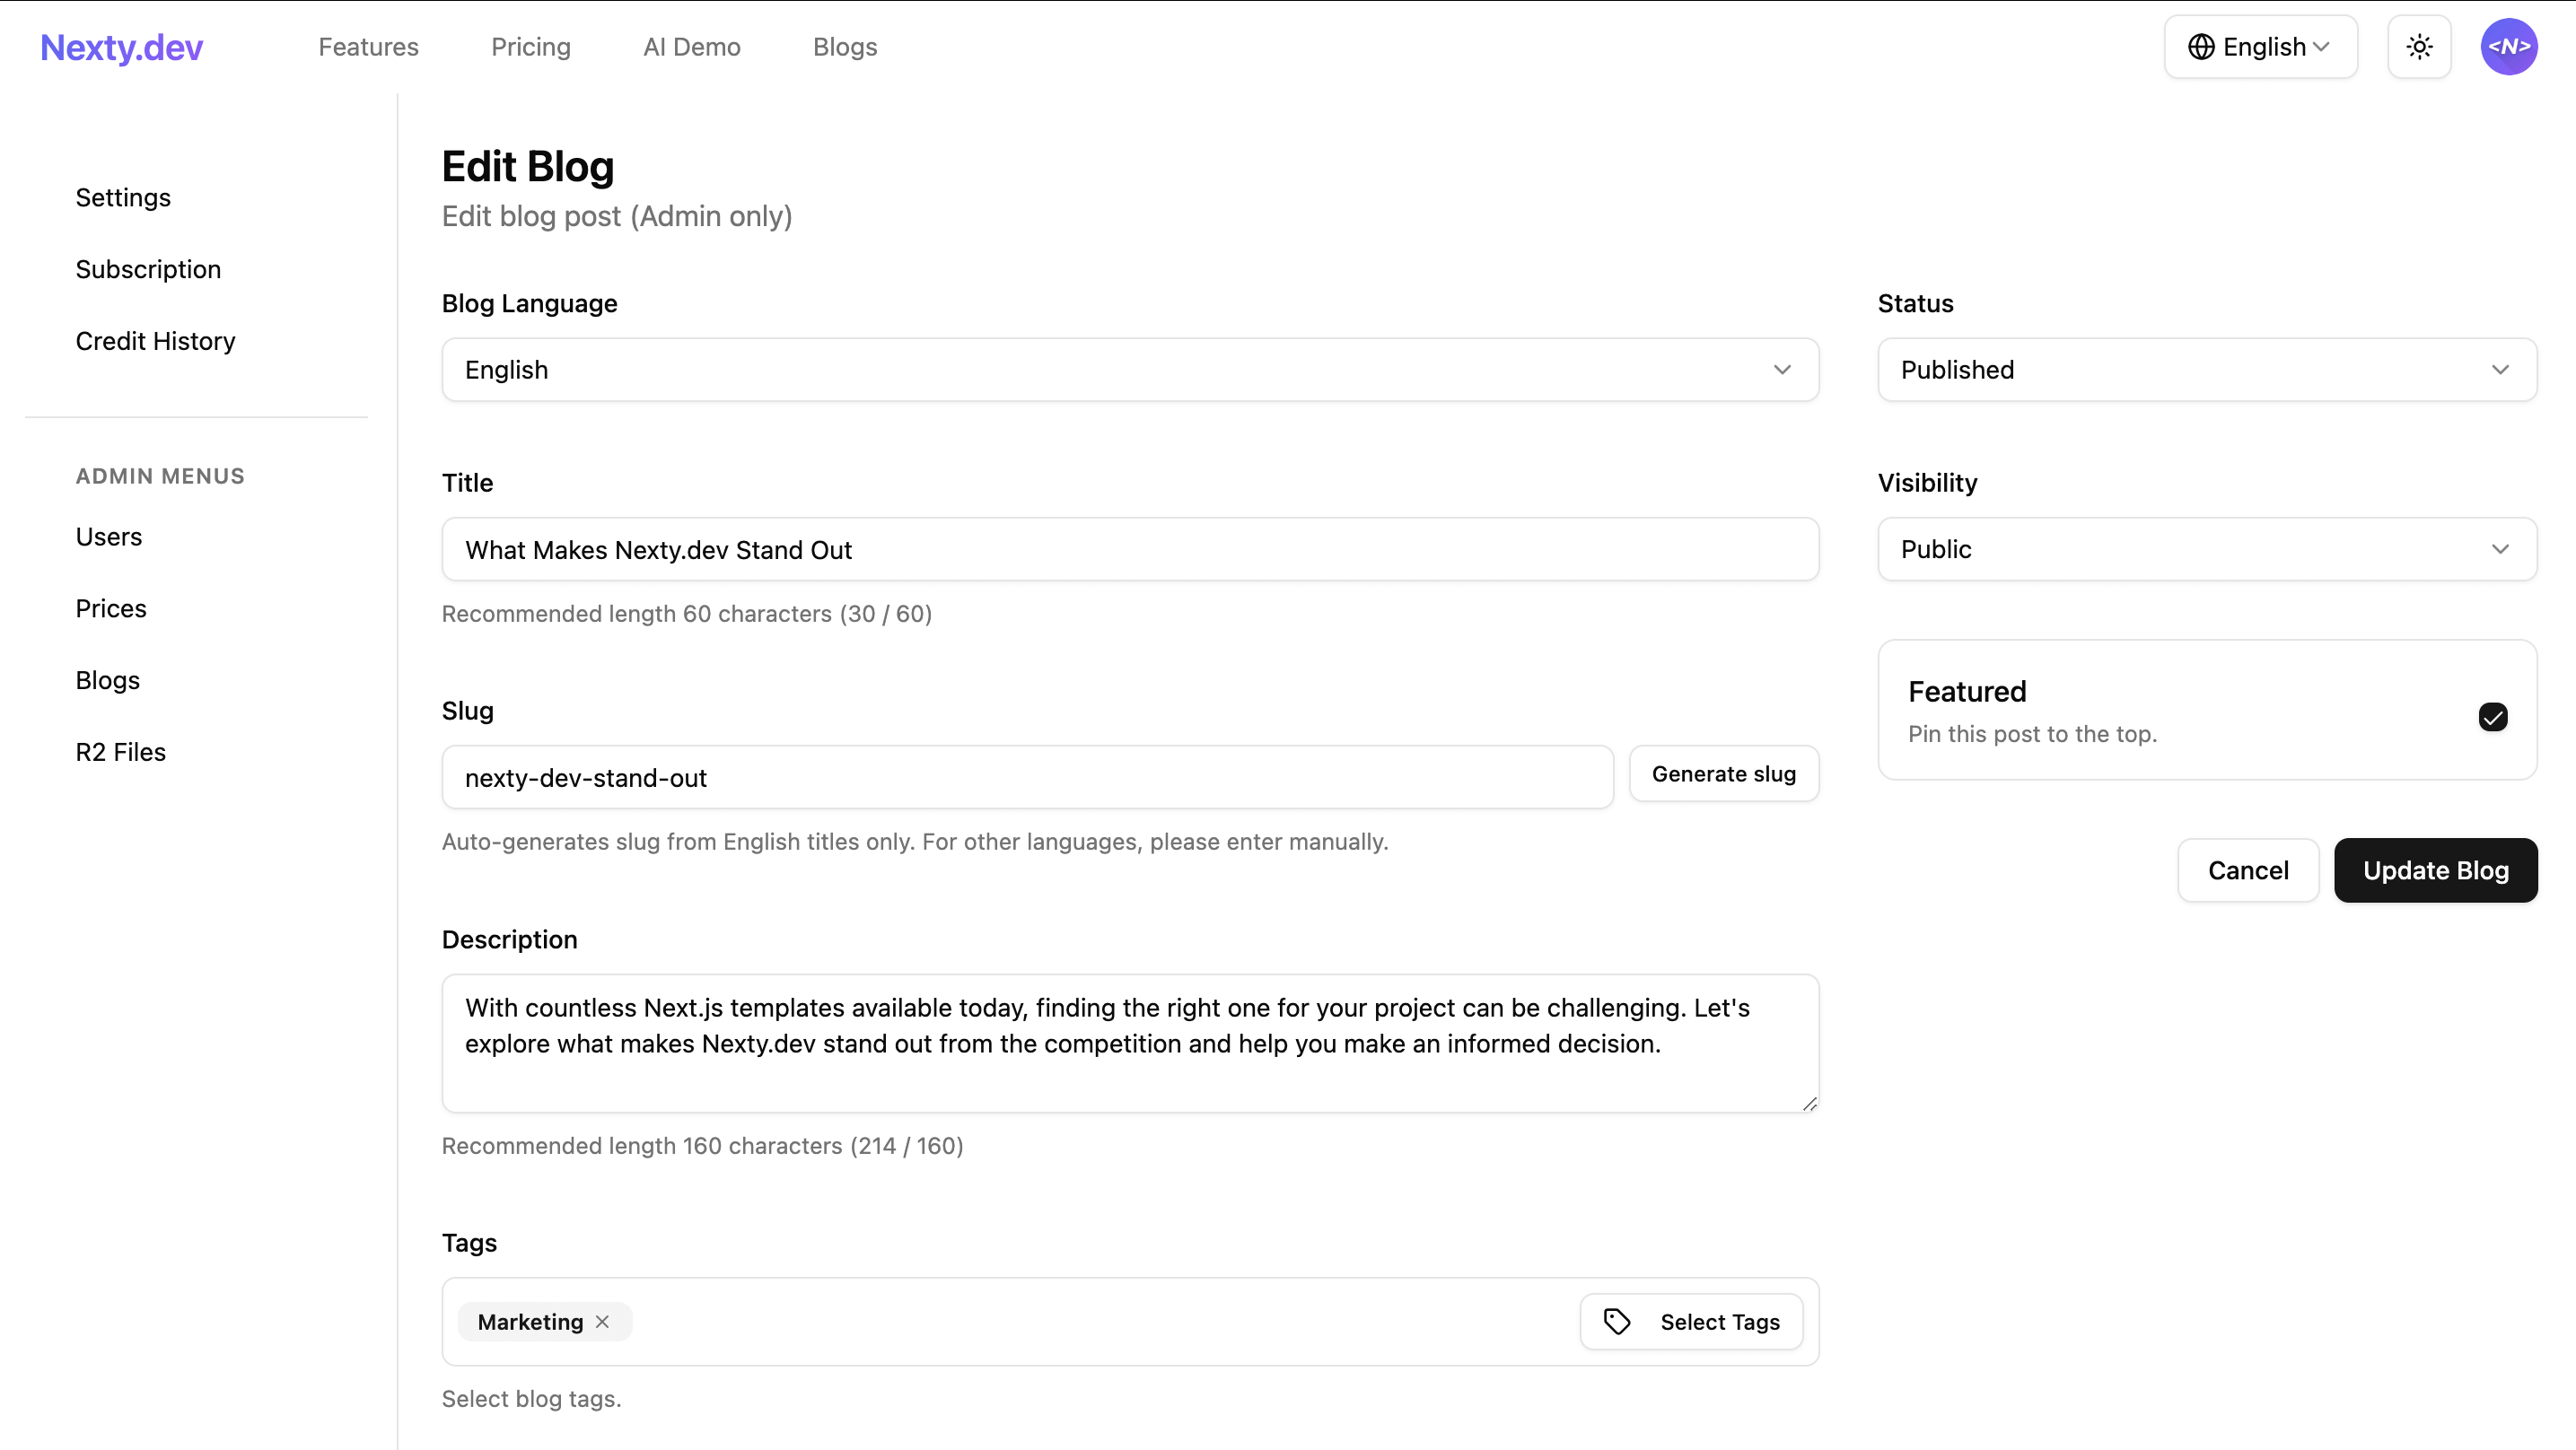Open the user avatar menu

click(x=2508, y=47)
